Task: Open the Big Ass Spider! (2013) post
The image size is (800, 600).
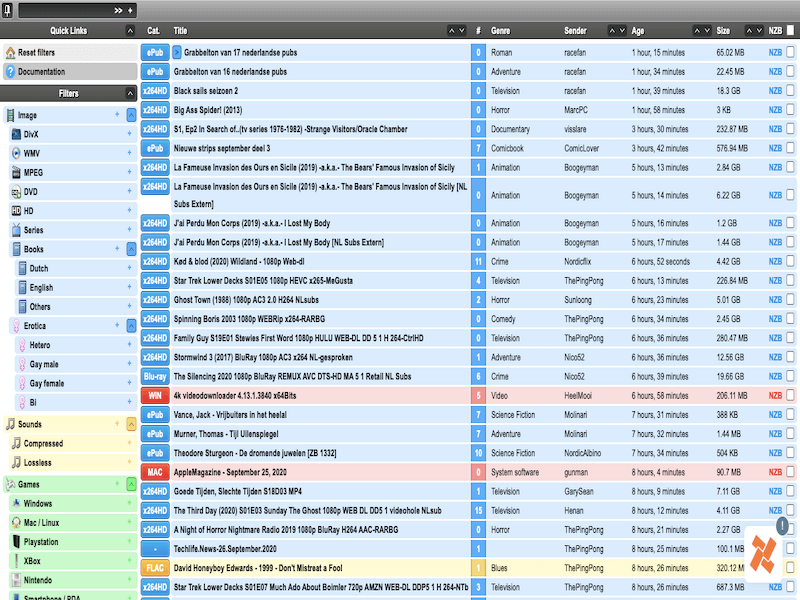Action: (207, 110)
